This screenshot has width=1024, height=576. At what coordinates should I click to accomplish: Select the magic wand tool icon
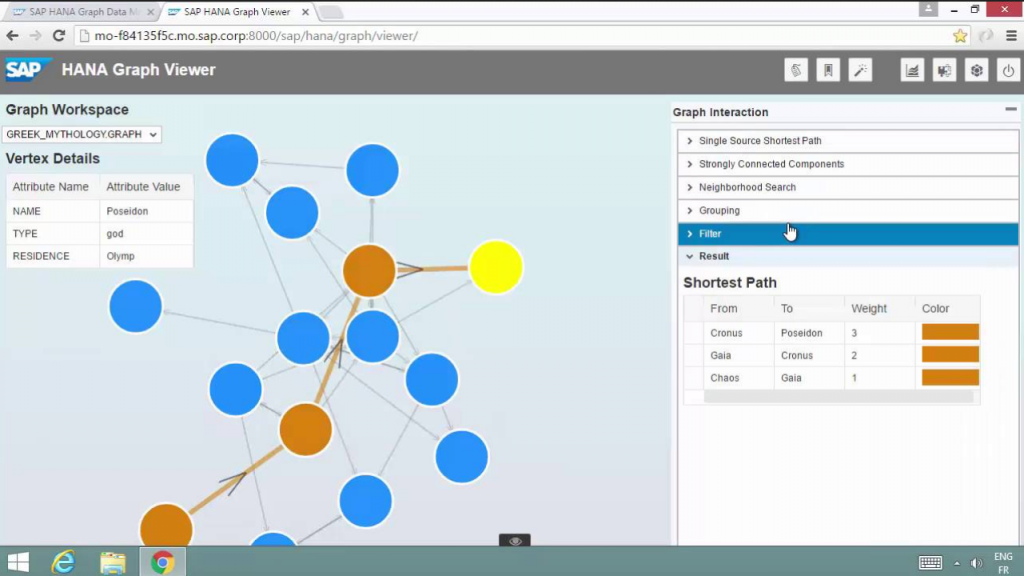pos(859,70)
